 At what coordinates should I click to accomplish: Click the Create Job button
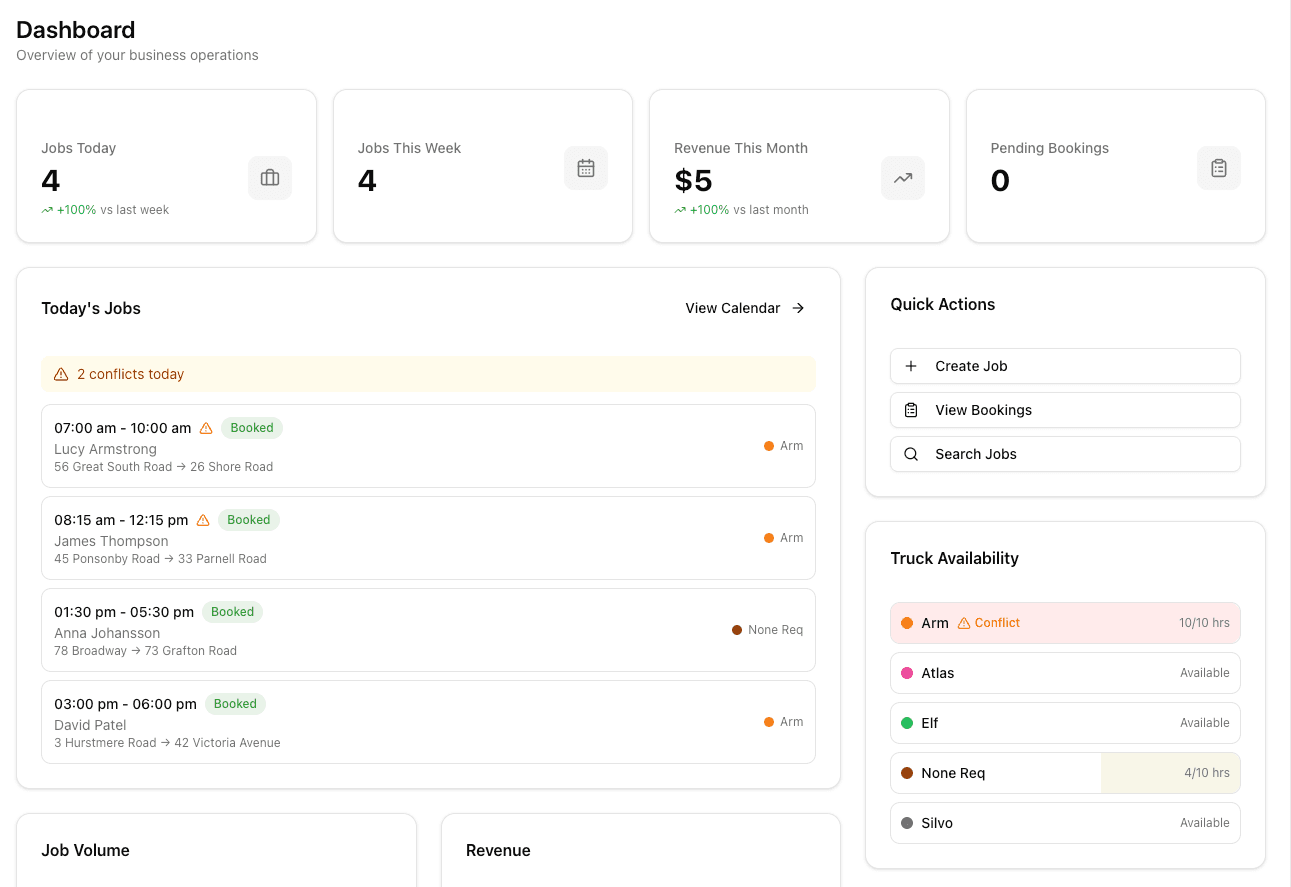tap(1064, 366)
